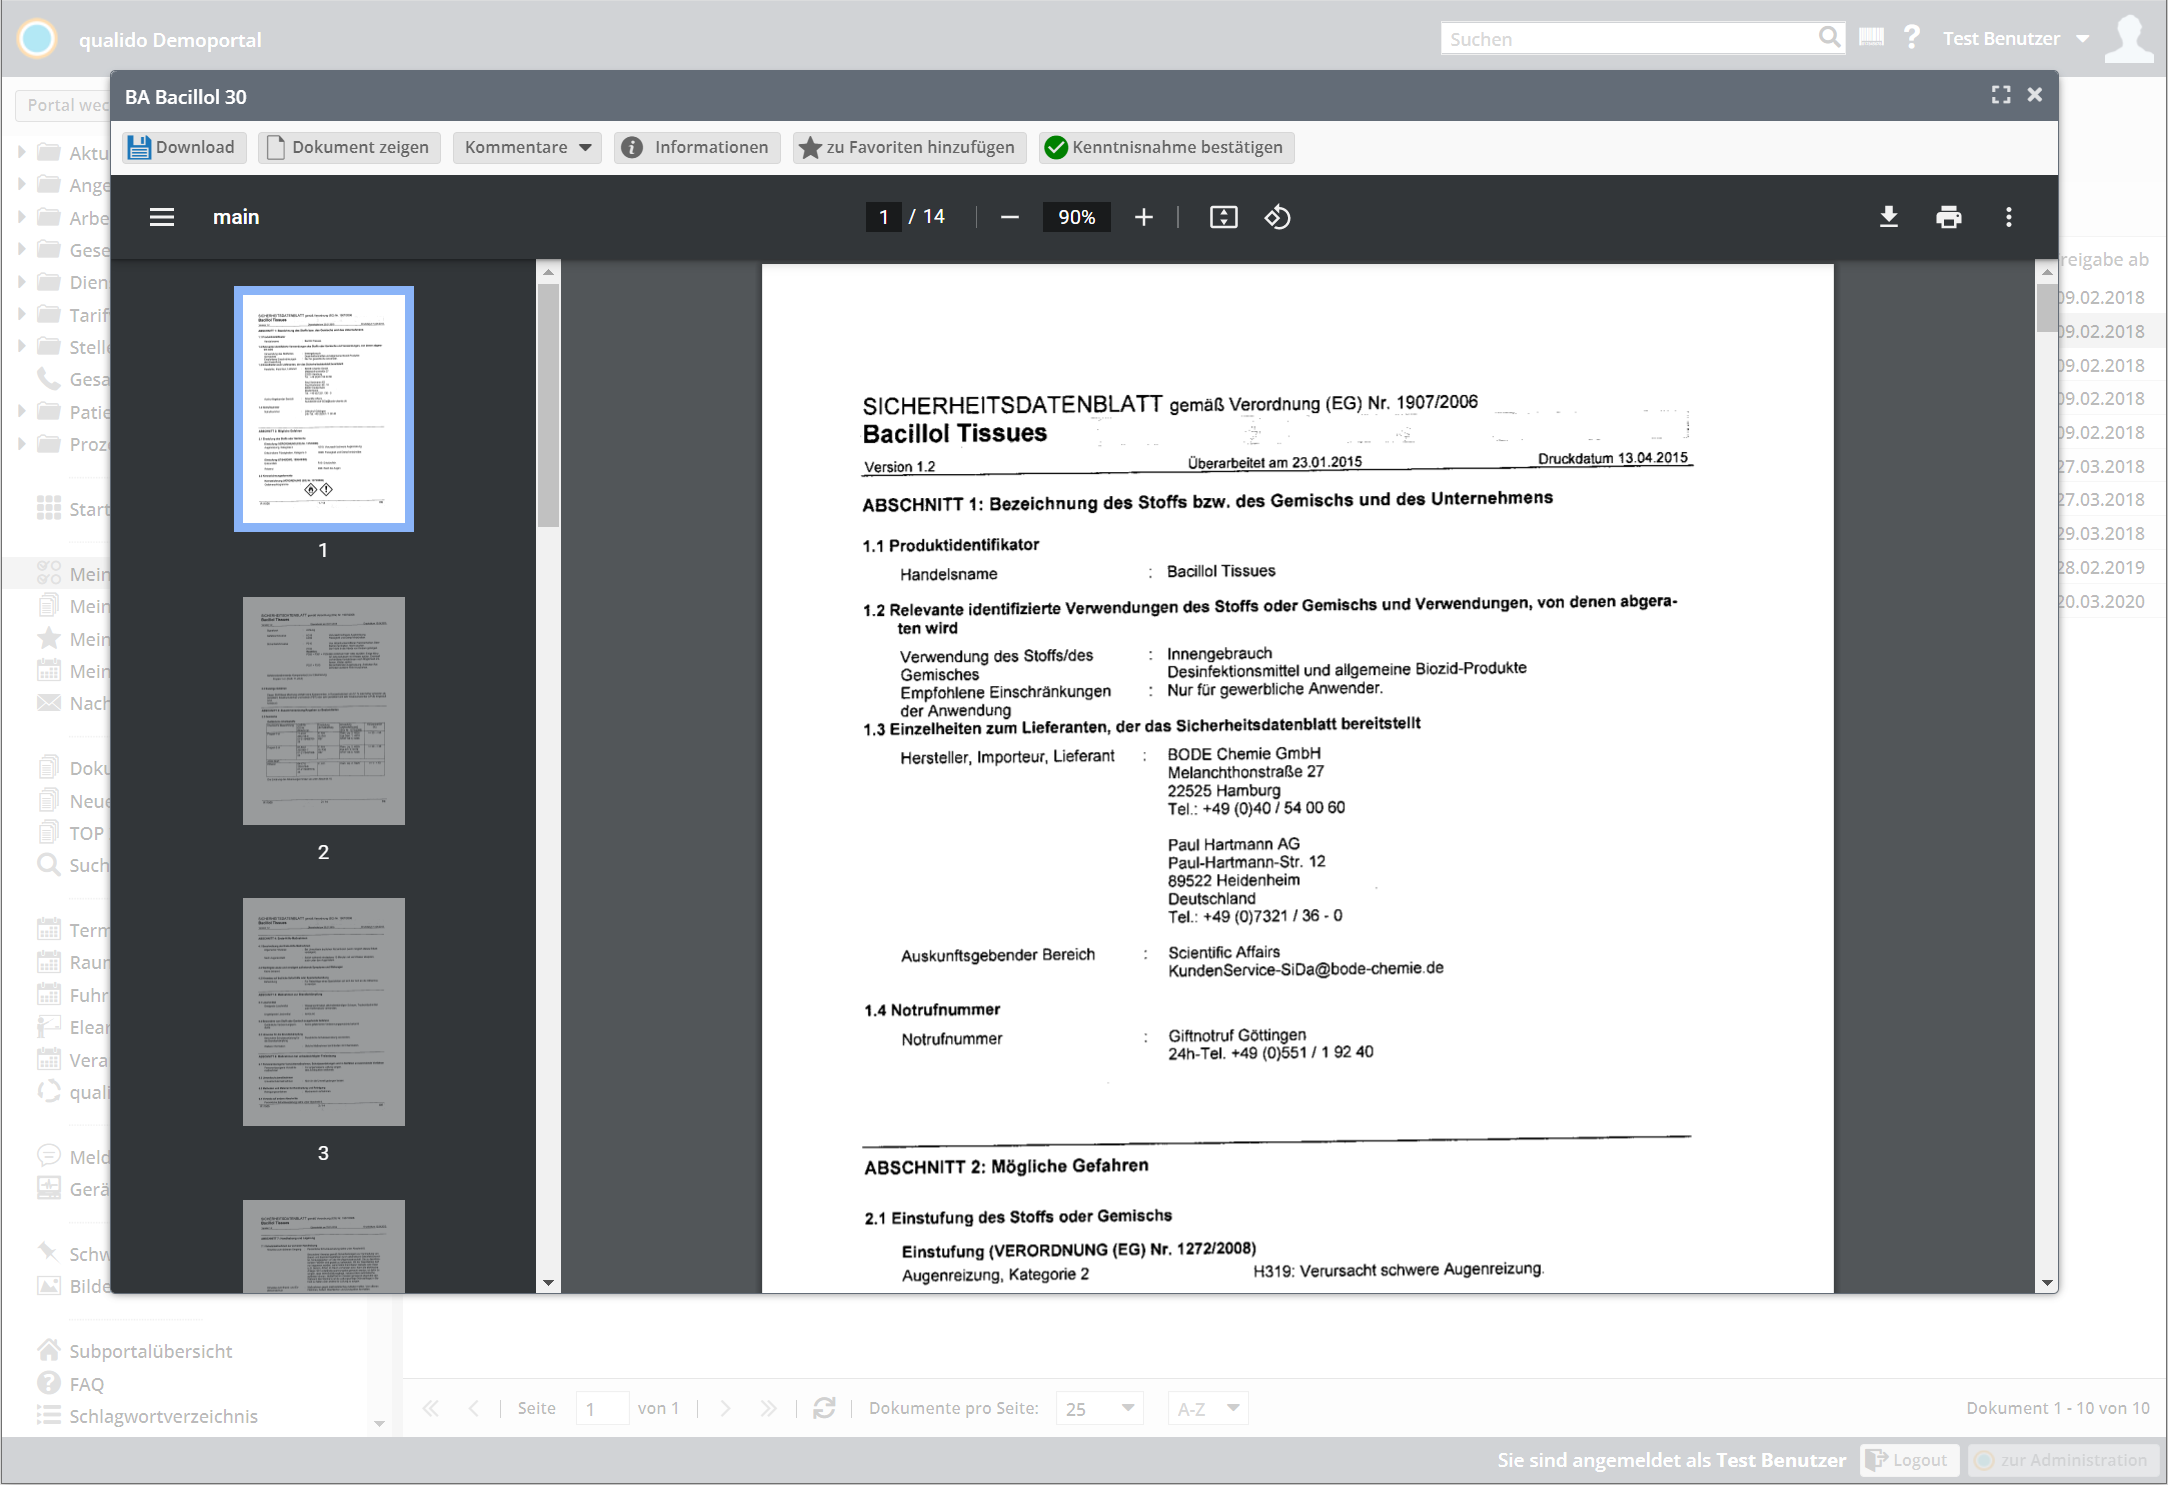
Task: Click the favorites star icon in sidebar
Action: pyautogui.click(x=48, y=638)
